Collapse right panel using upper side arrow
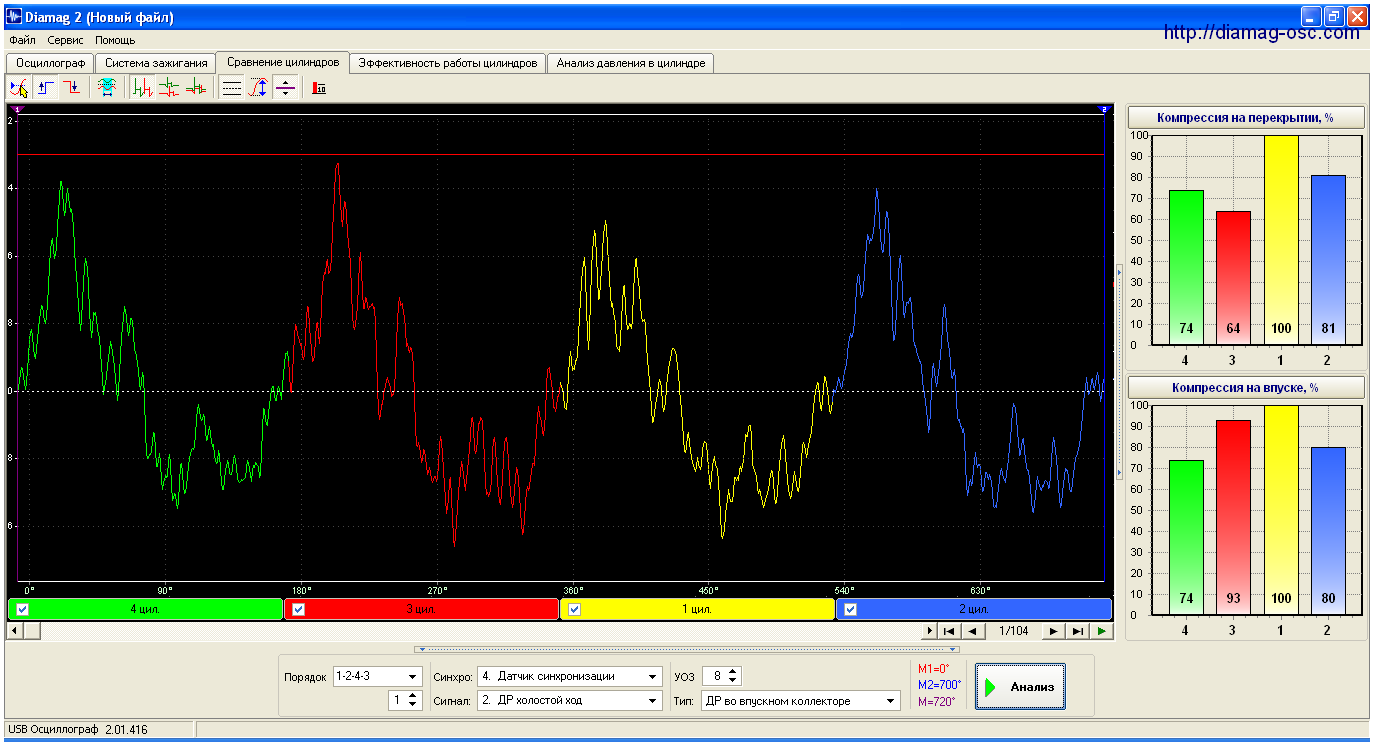This screenshot has width=1374, height=742. pyautogui.click(x=1119, y=271)
